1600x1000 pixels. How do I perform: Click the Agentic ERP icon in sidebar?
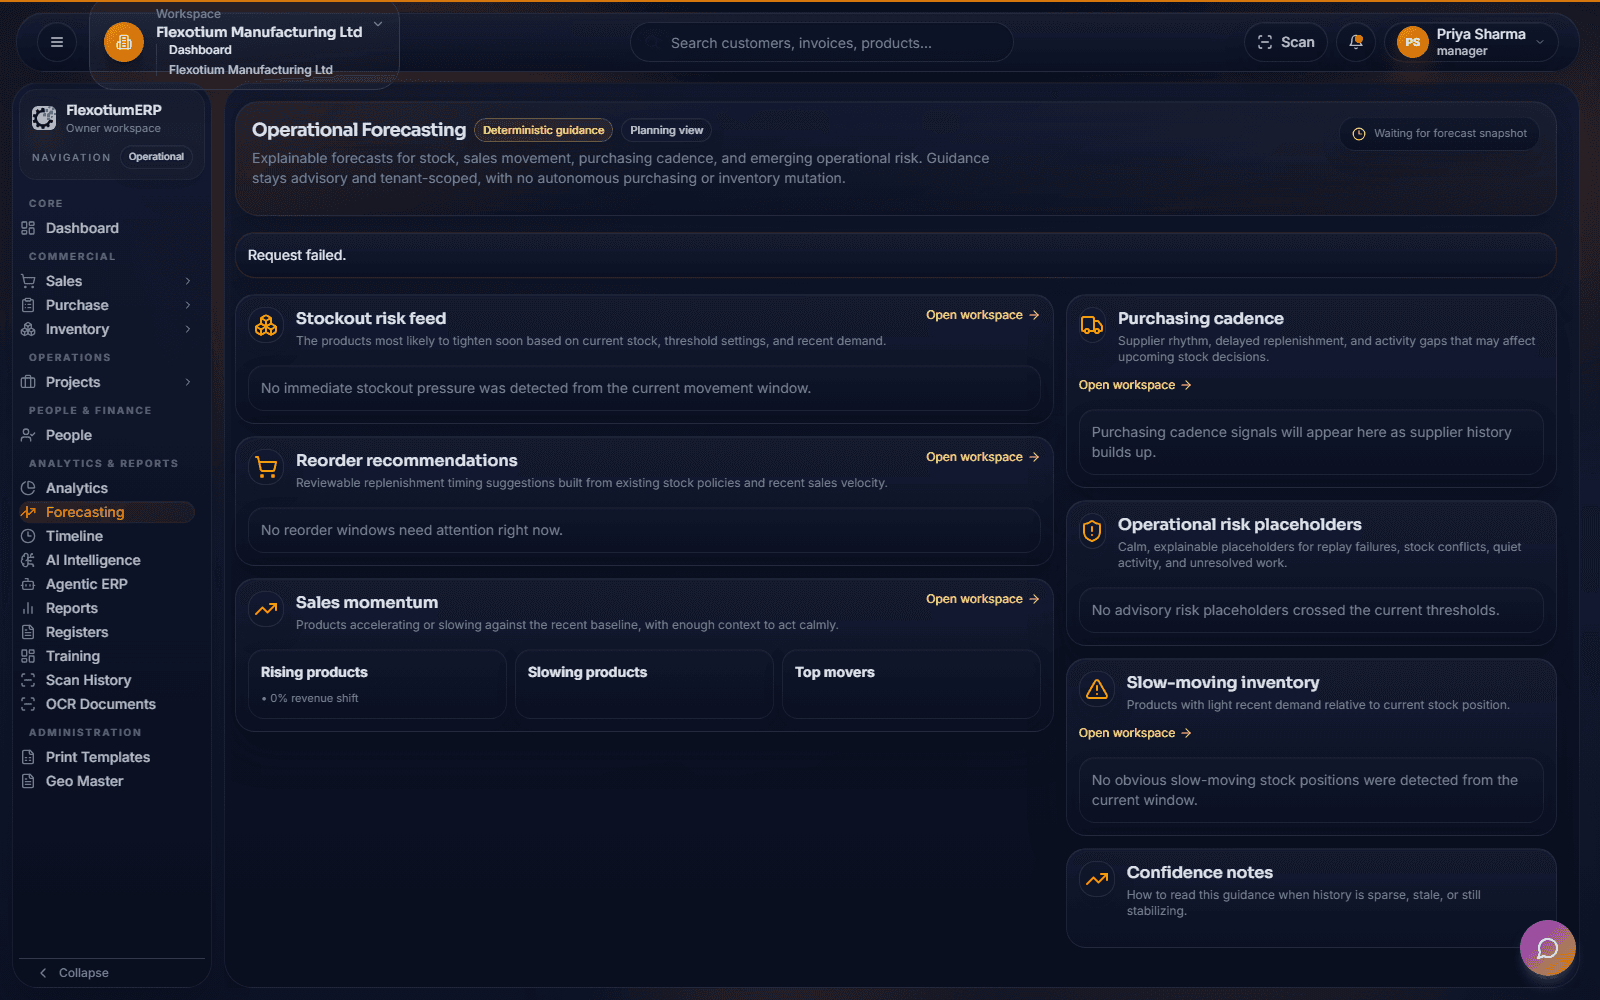pos(28,584)
